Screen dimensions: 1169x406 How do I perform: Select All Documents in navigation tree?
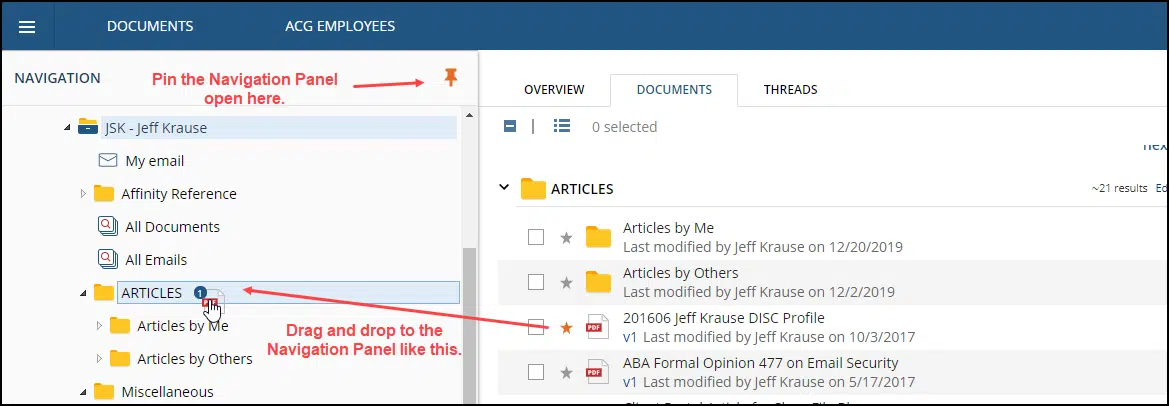(x=172, y=226)
